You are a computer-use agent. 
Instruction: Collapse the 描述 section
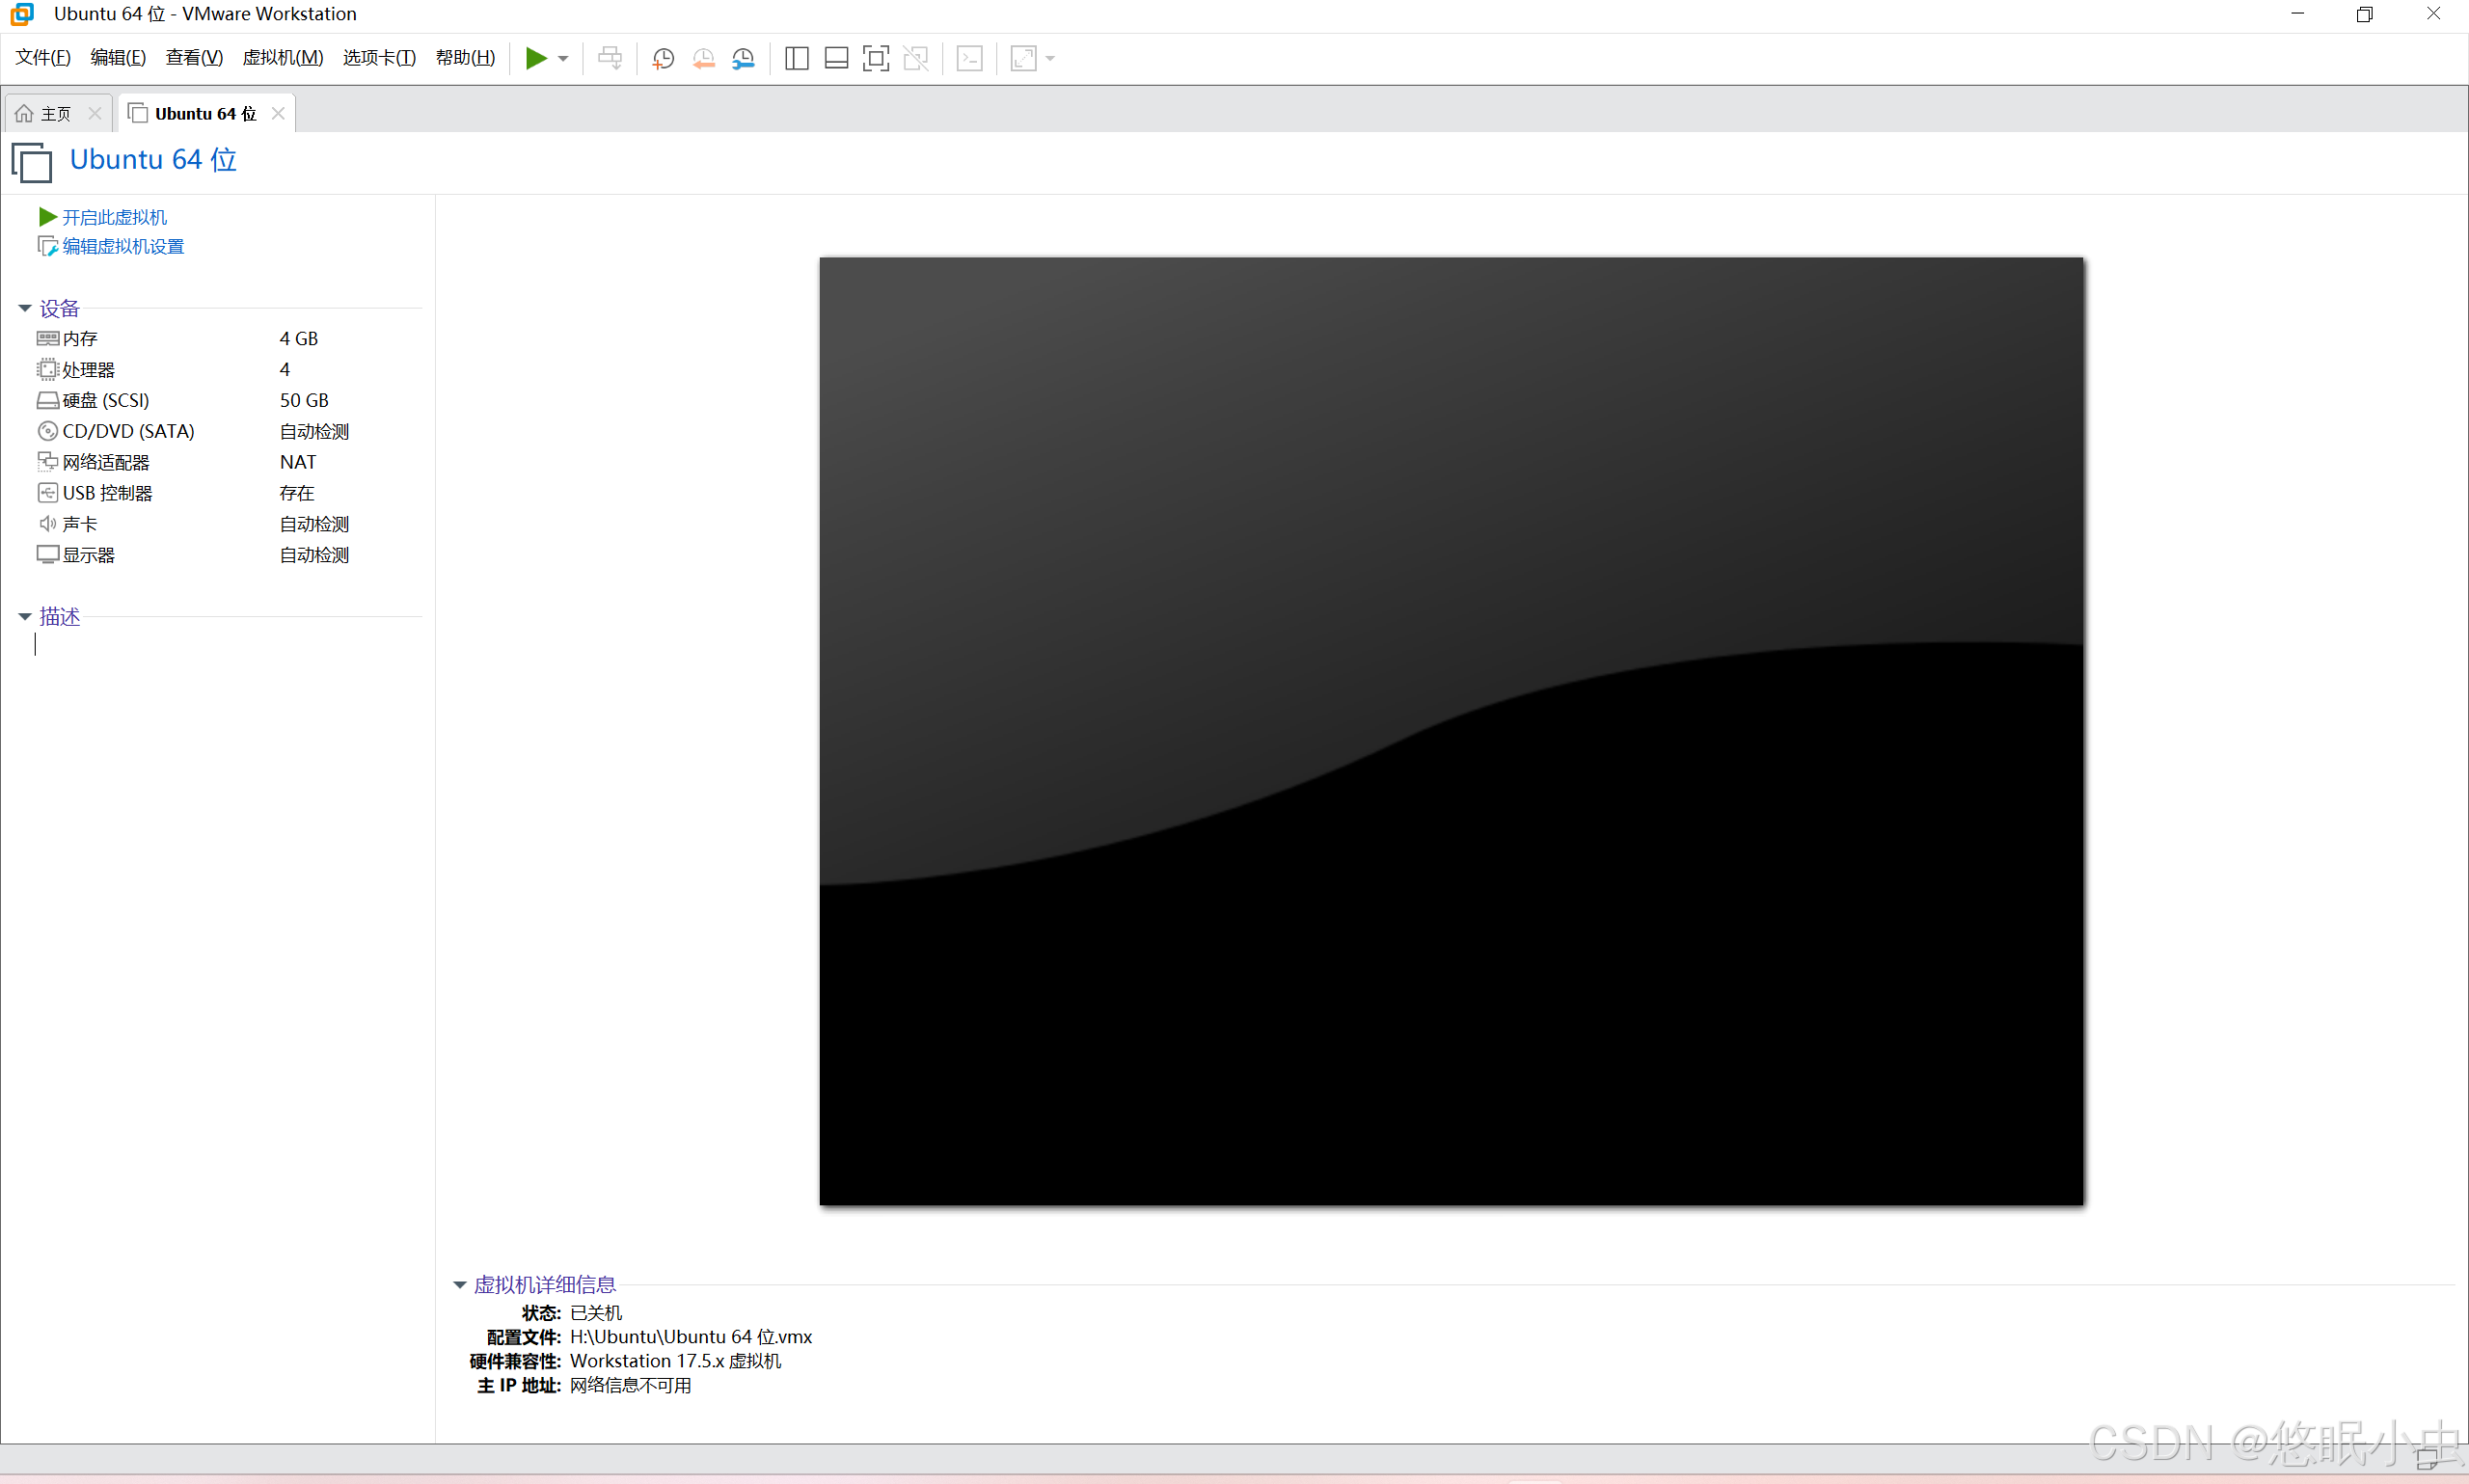tap(25, 617)
